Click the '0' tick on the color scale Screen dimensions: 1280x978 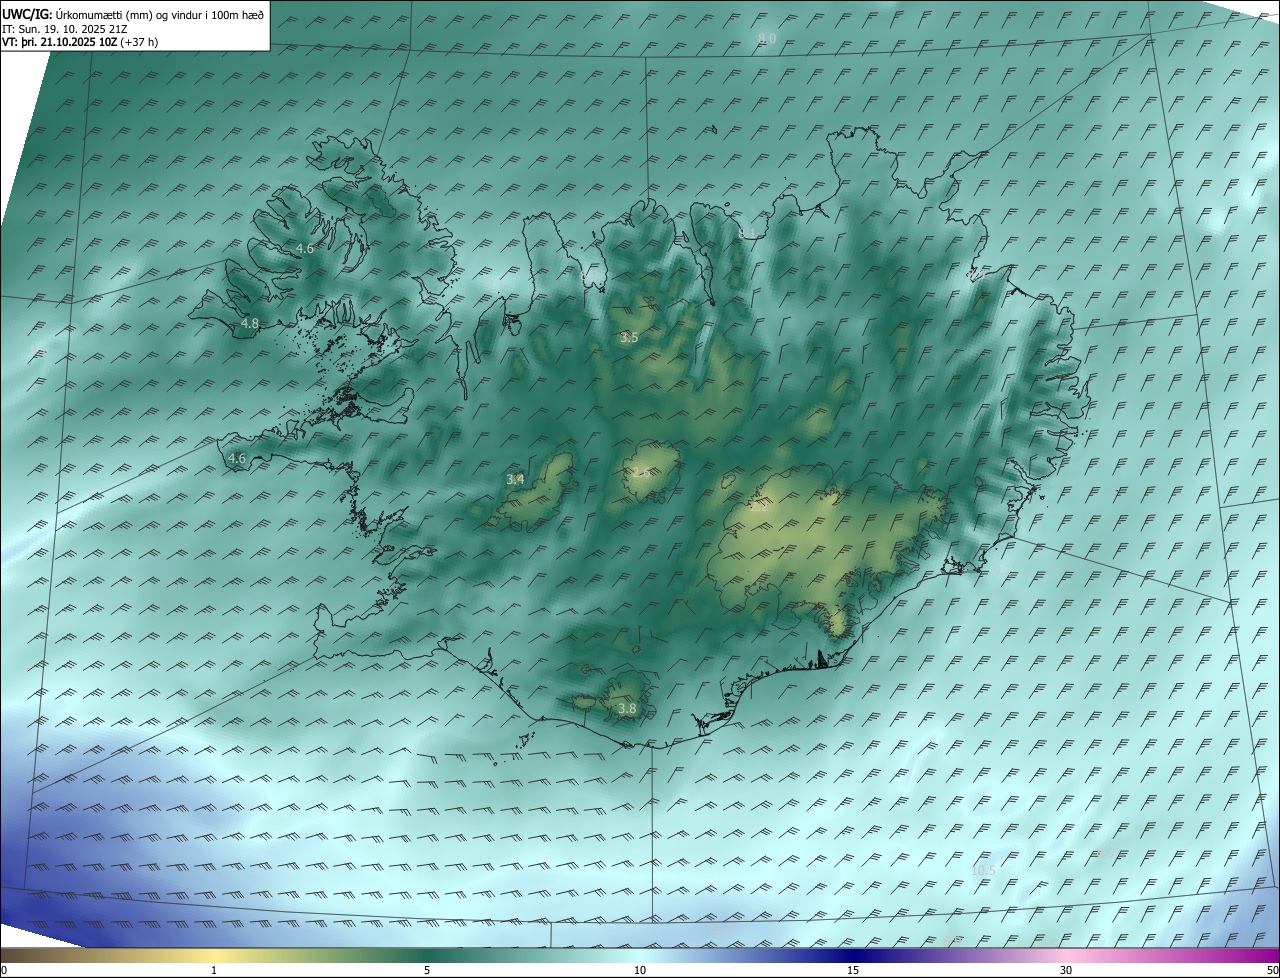pos(4,970)
